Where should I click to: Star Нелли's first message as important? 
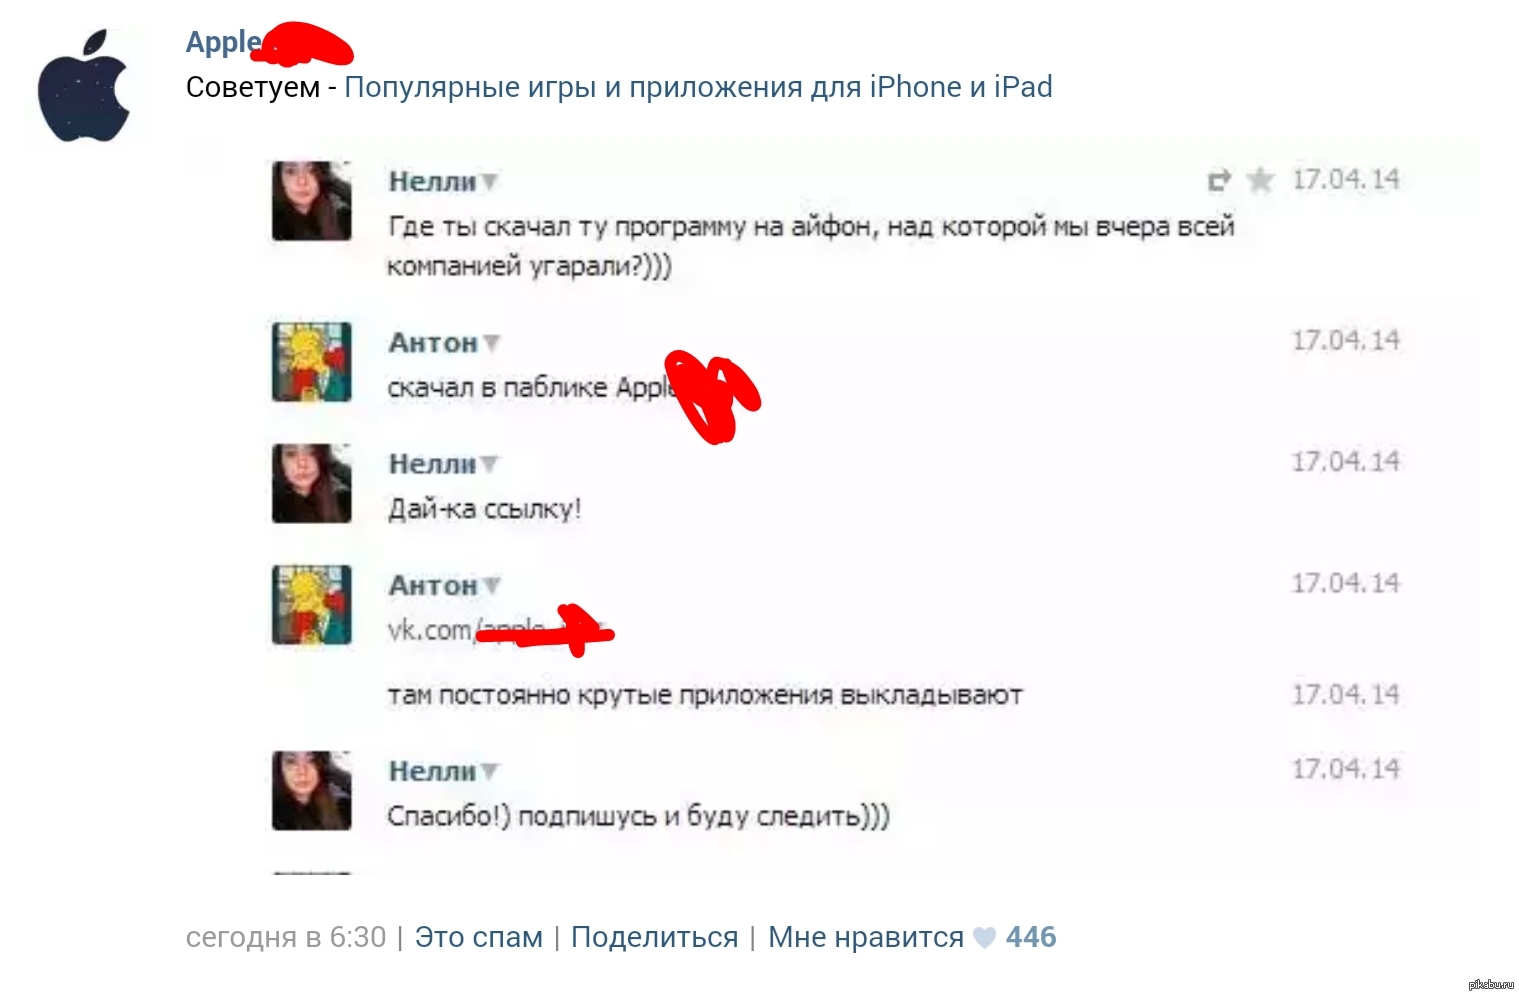click(x=1260, y=180)
